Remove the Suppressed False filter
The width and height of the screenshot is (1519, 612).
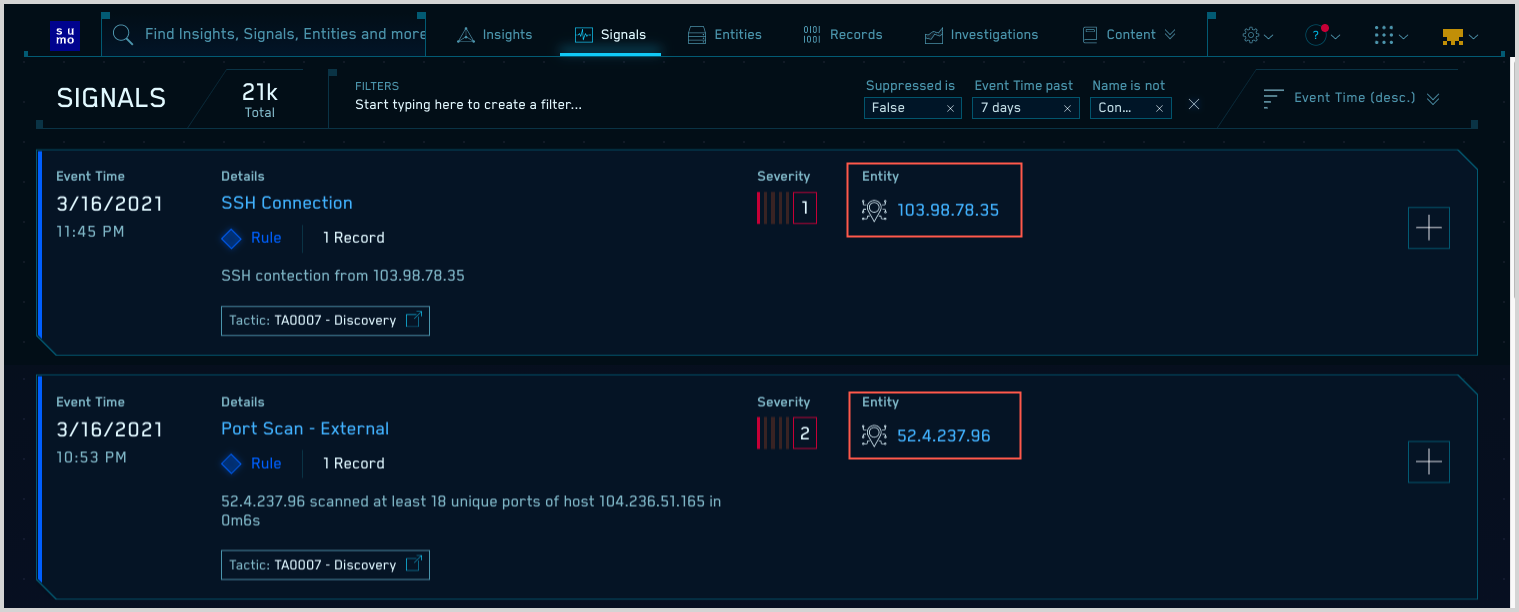(950, 108)
